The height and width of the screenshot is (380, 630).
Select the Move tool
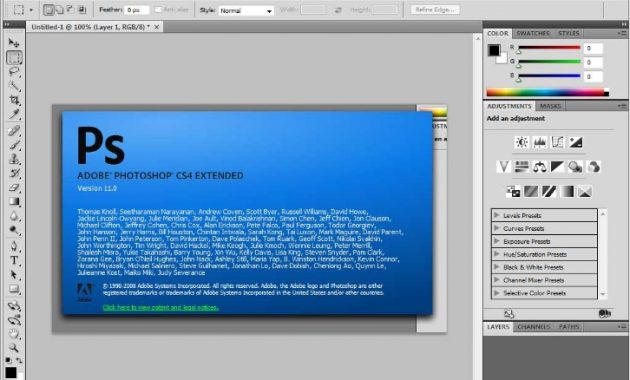coord(14,43)
